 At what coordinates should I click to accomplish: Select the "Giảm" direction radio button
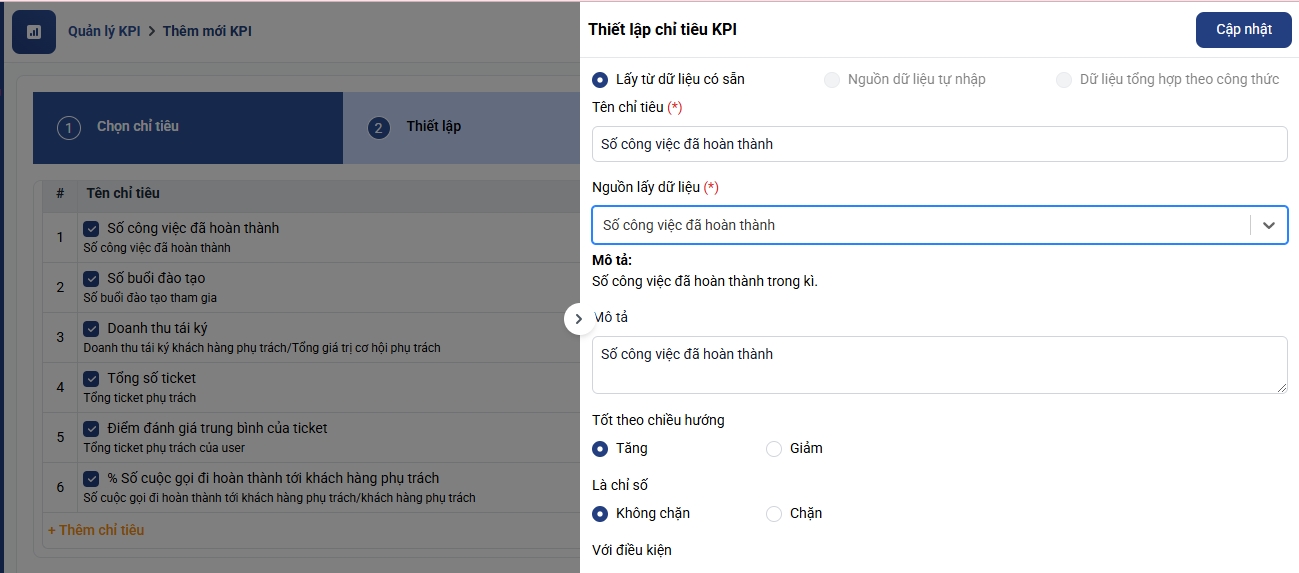[x=774, y=449]
